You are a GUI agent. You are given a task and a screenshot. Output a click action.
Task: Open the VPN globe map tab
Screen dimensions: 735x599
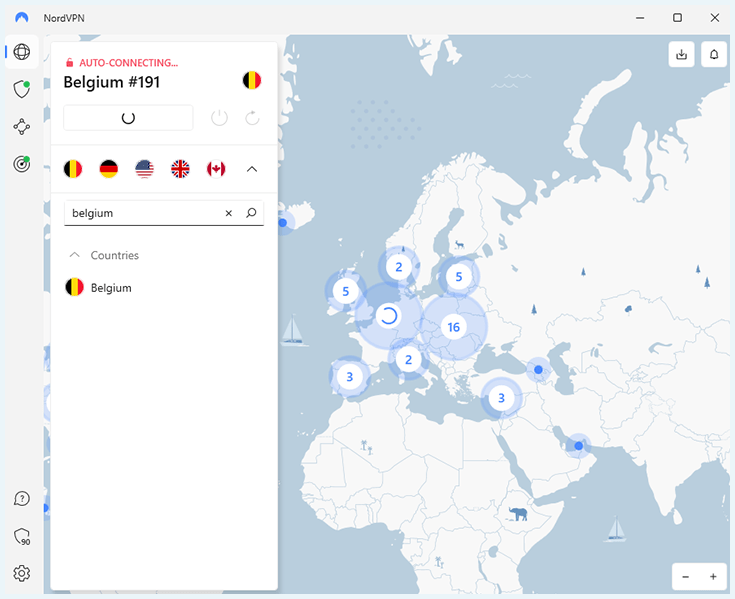tap(22, 52)
